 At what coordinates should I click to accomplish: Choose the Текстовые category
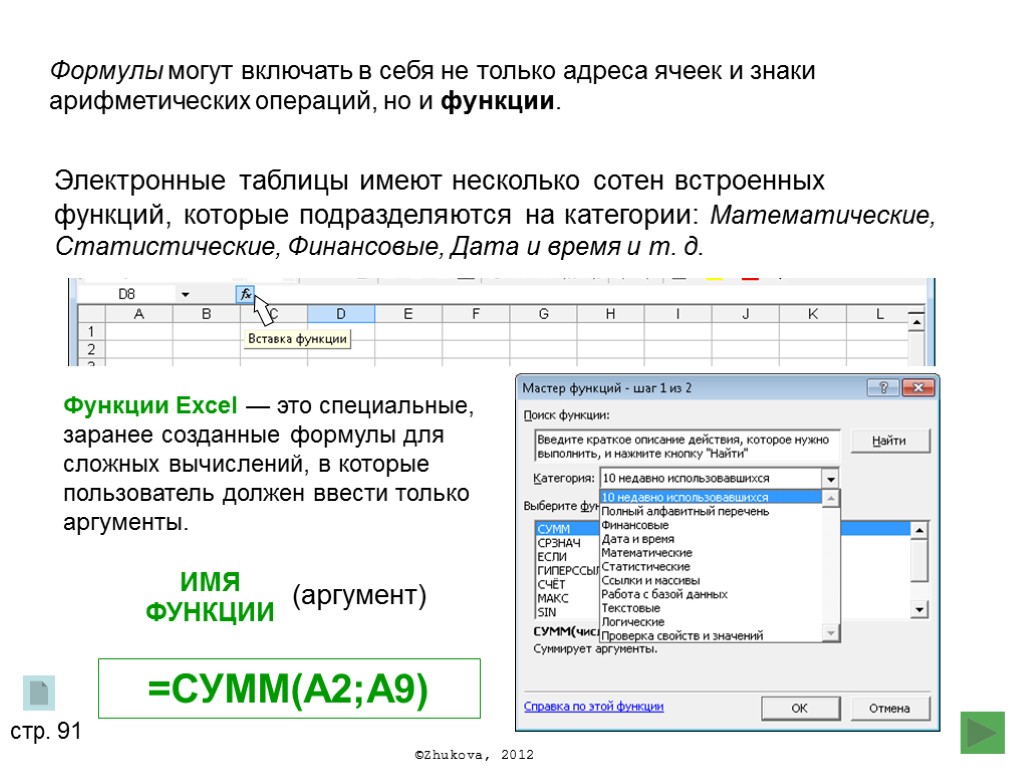click(711, 608)
